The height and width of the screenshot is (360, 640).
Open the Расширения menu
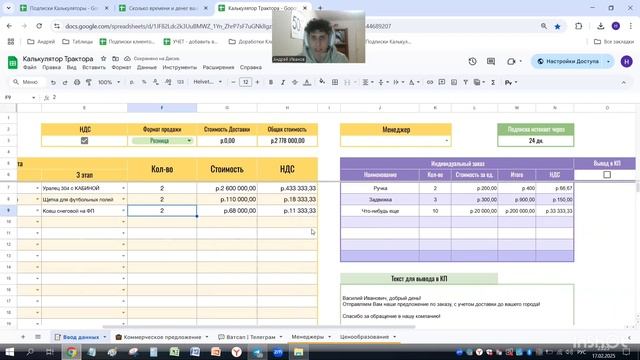tap(218, 67)
